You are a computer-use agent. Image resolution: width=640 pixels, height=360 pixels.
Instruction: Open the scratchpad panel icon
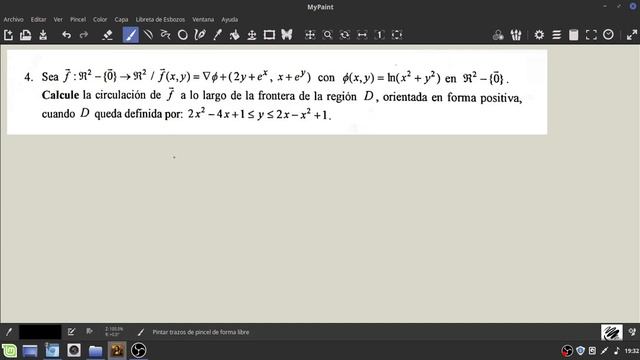[x=573, y=35]
